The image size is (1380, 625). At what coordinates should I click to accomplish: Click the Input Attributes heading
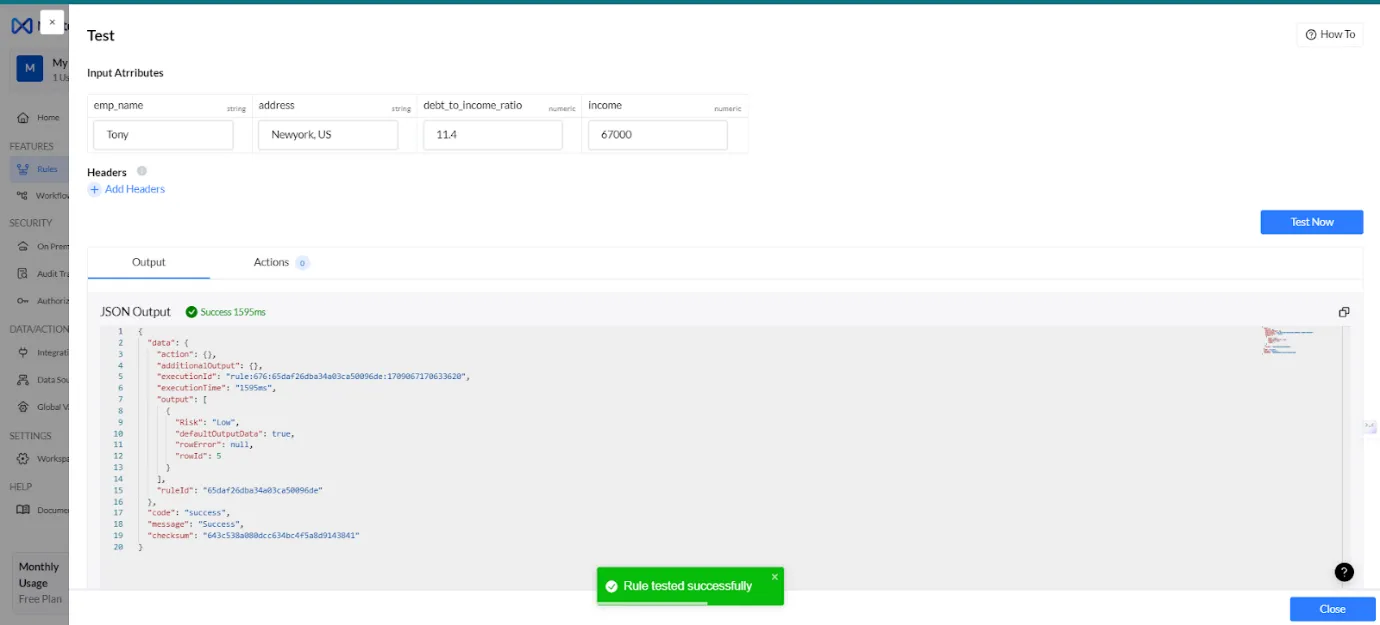click(125, 73)
